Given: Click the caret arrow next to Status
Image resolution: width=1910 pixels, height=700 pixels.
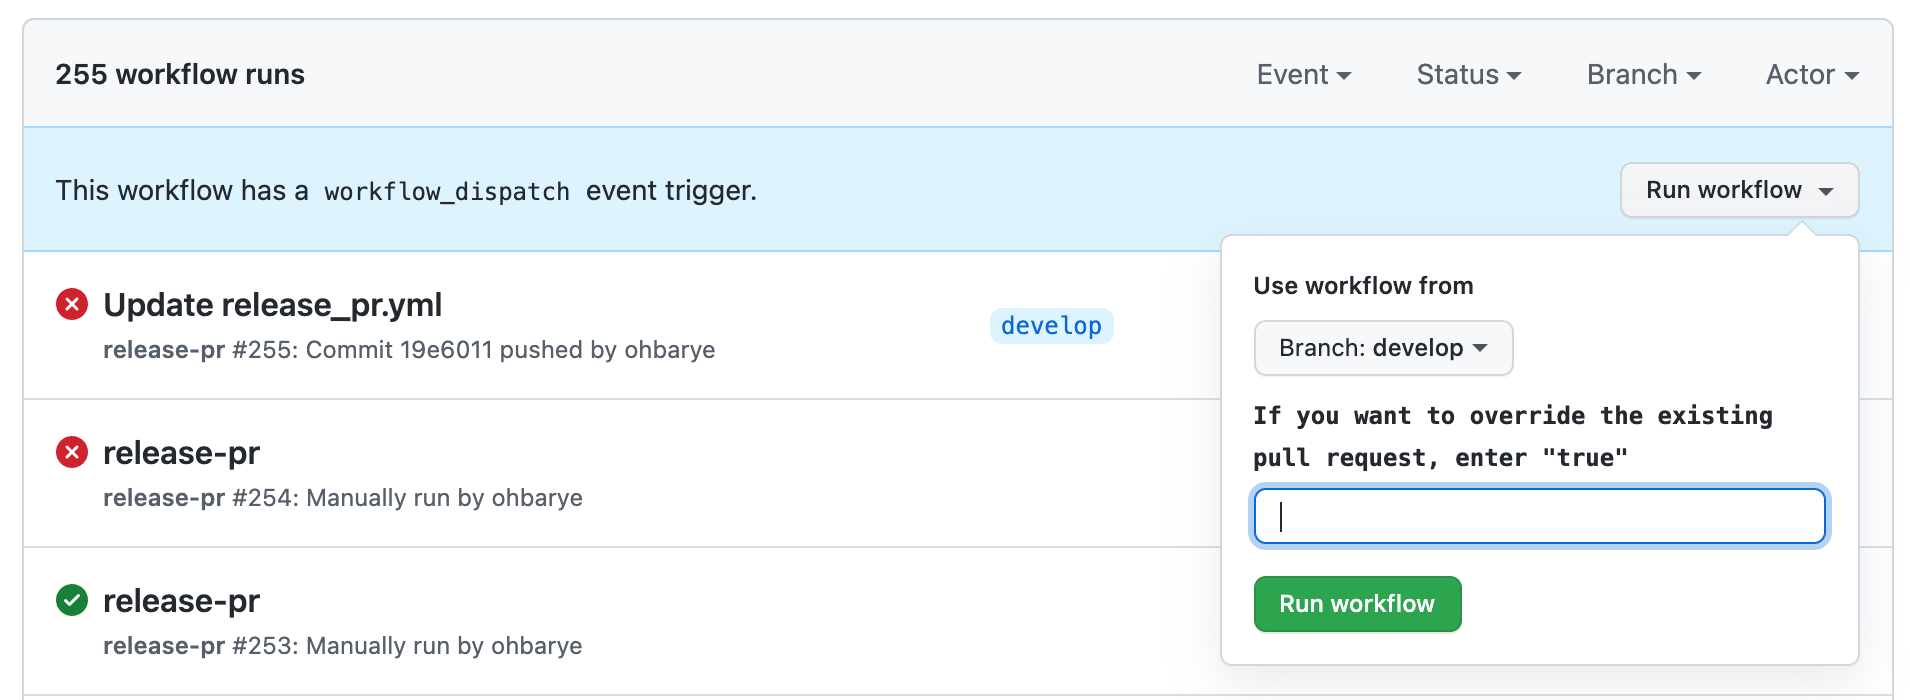Looking at the screenshot, I should (x=1514, y=76).
